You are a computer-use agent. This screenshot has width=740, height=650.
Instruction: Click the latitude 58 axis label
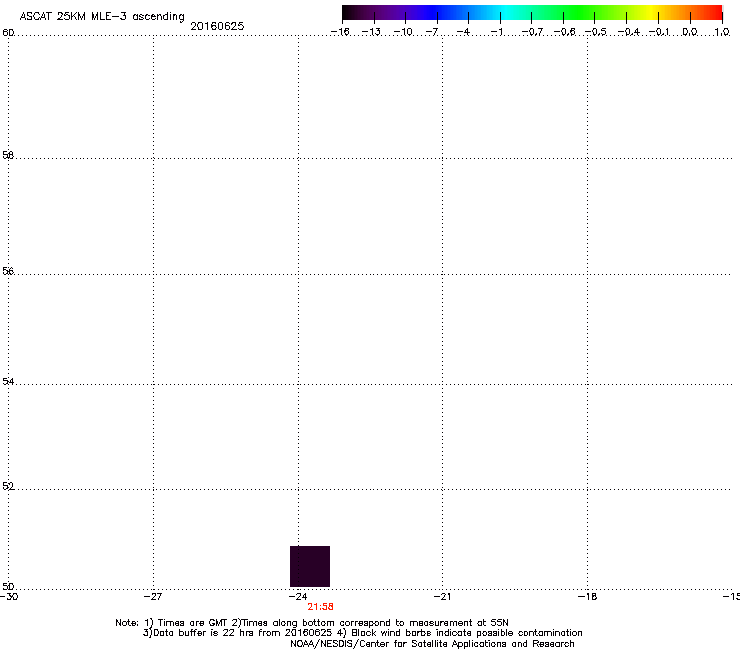point(8,155)
